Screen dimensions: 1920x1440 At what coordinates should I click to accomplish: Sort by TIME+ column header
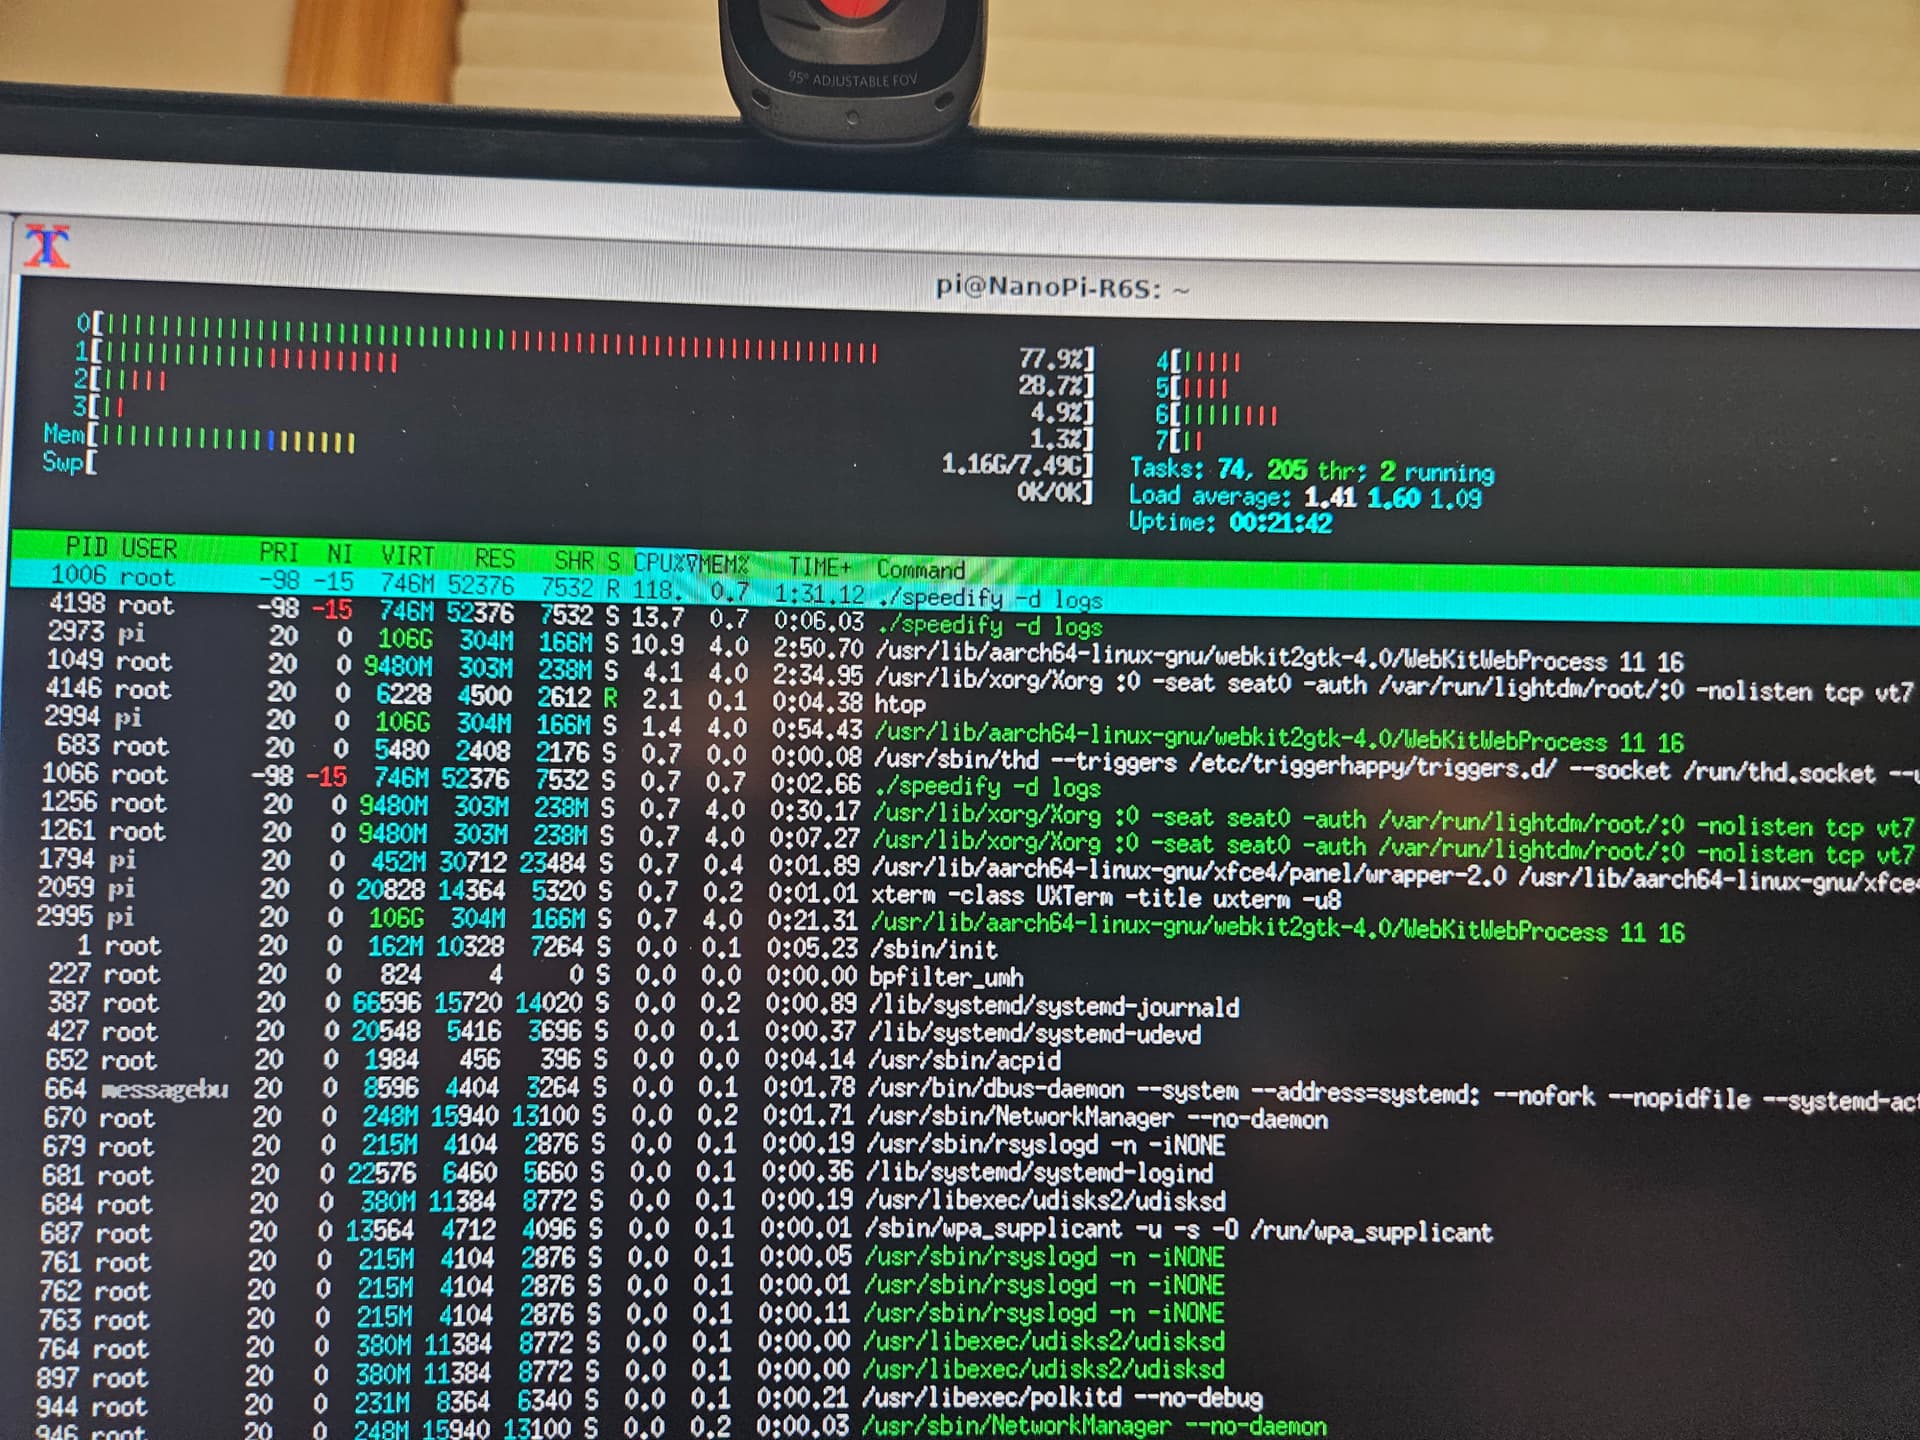tap(819, 566)
